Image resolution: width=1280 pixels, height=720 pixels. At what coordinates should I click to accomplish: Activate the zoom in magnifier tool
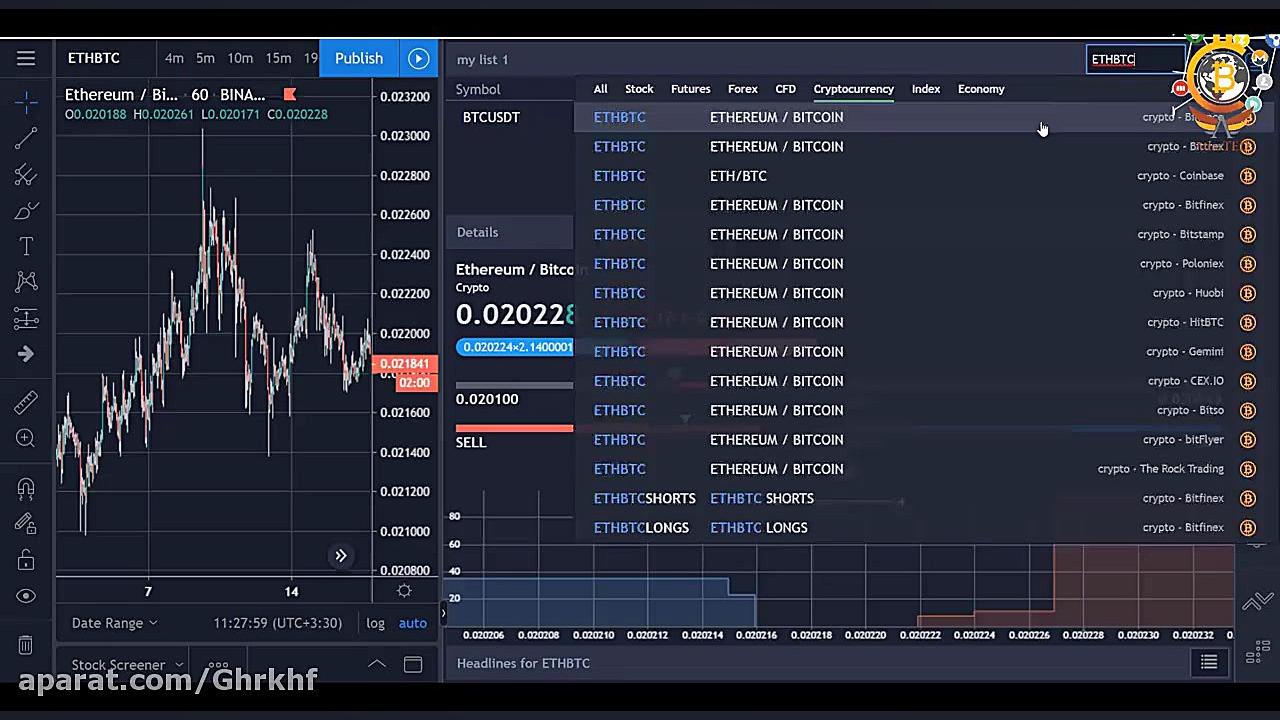26,438
